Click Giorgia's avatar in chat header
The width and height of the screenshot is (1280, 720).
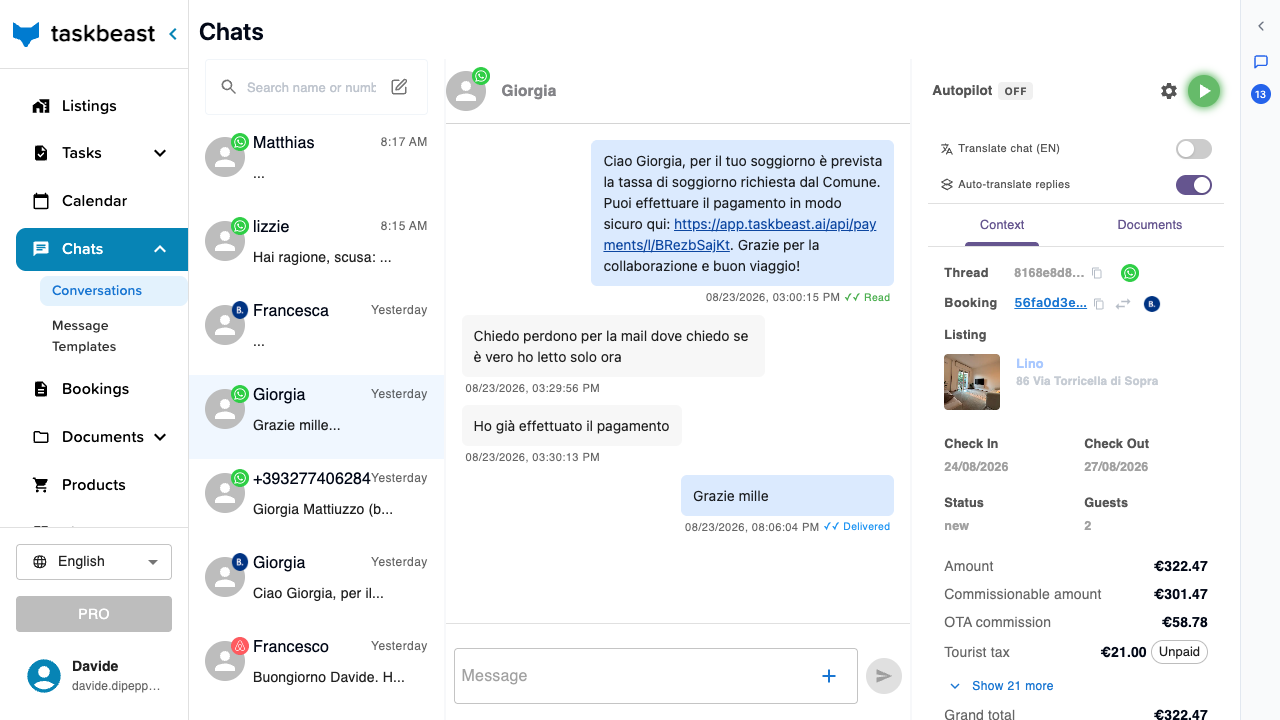466,90
